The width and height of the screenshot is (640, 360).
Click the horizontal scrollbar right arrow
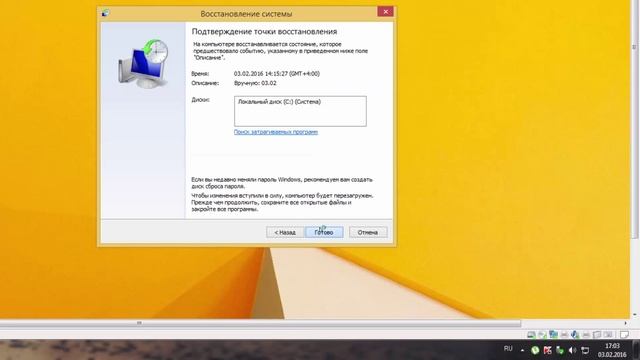coord(625,323)
